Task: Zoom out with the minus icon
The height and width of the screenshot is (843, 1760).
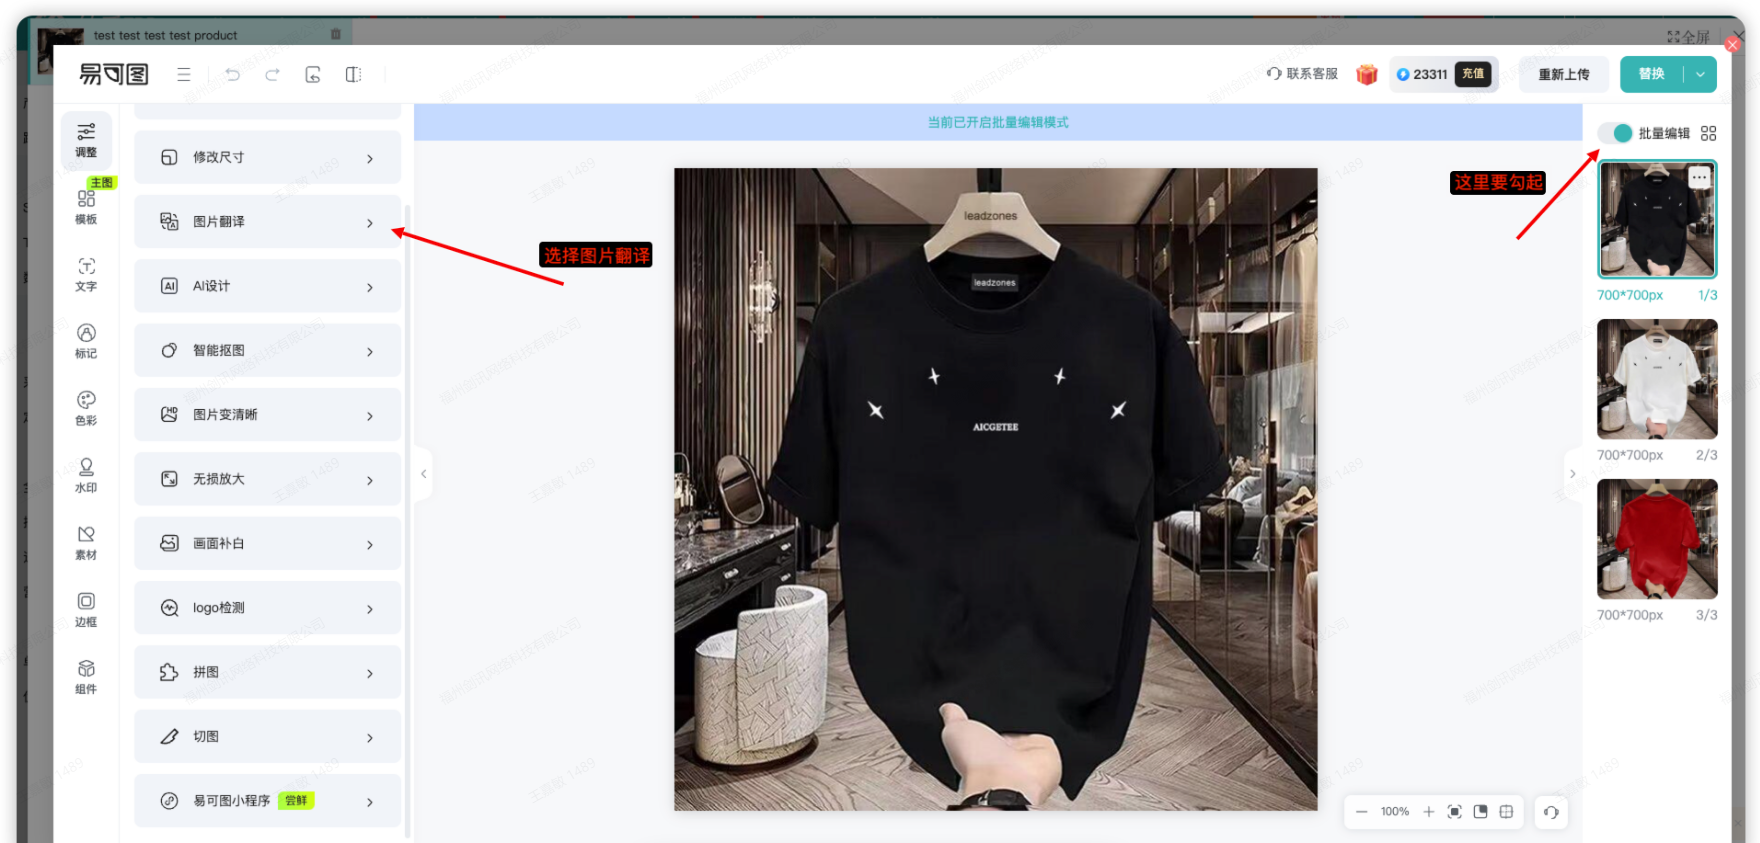Action: tap(1362, 812)
